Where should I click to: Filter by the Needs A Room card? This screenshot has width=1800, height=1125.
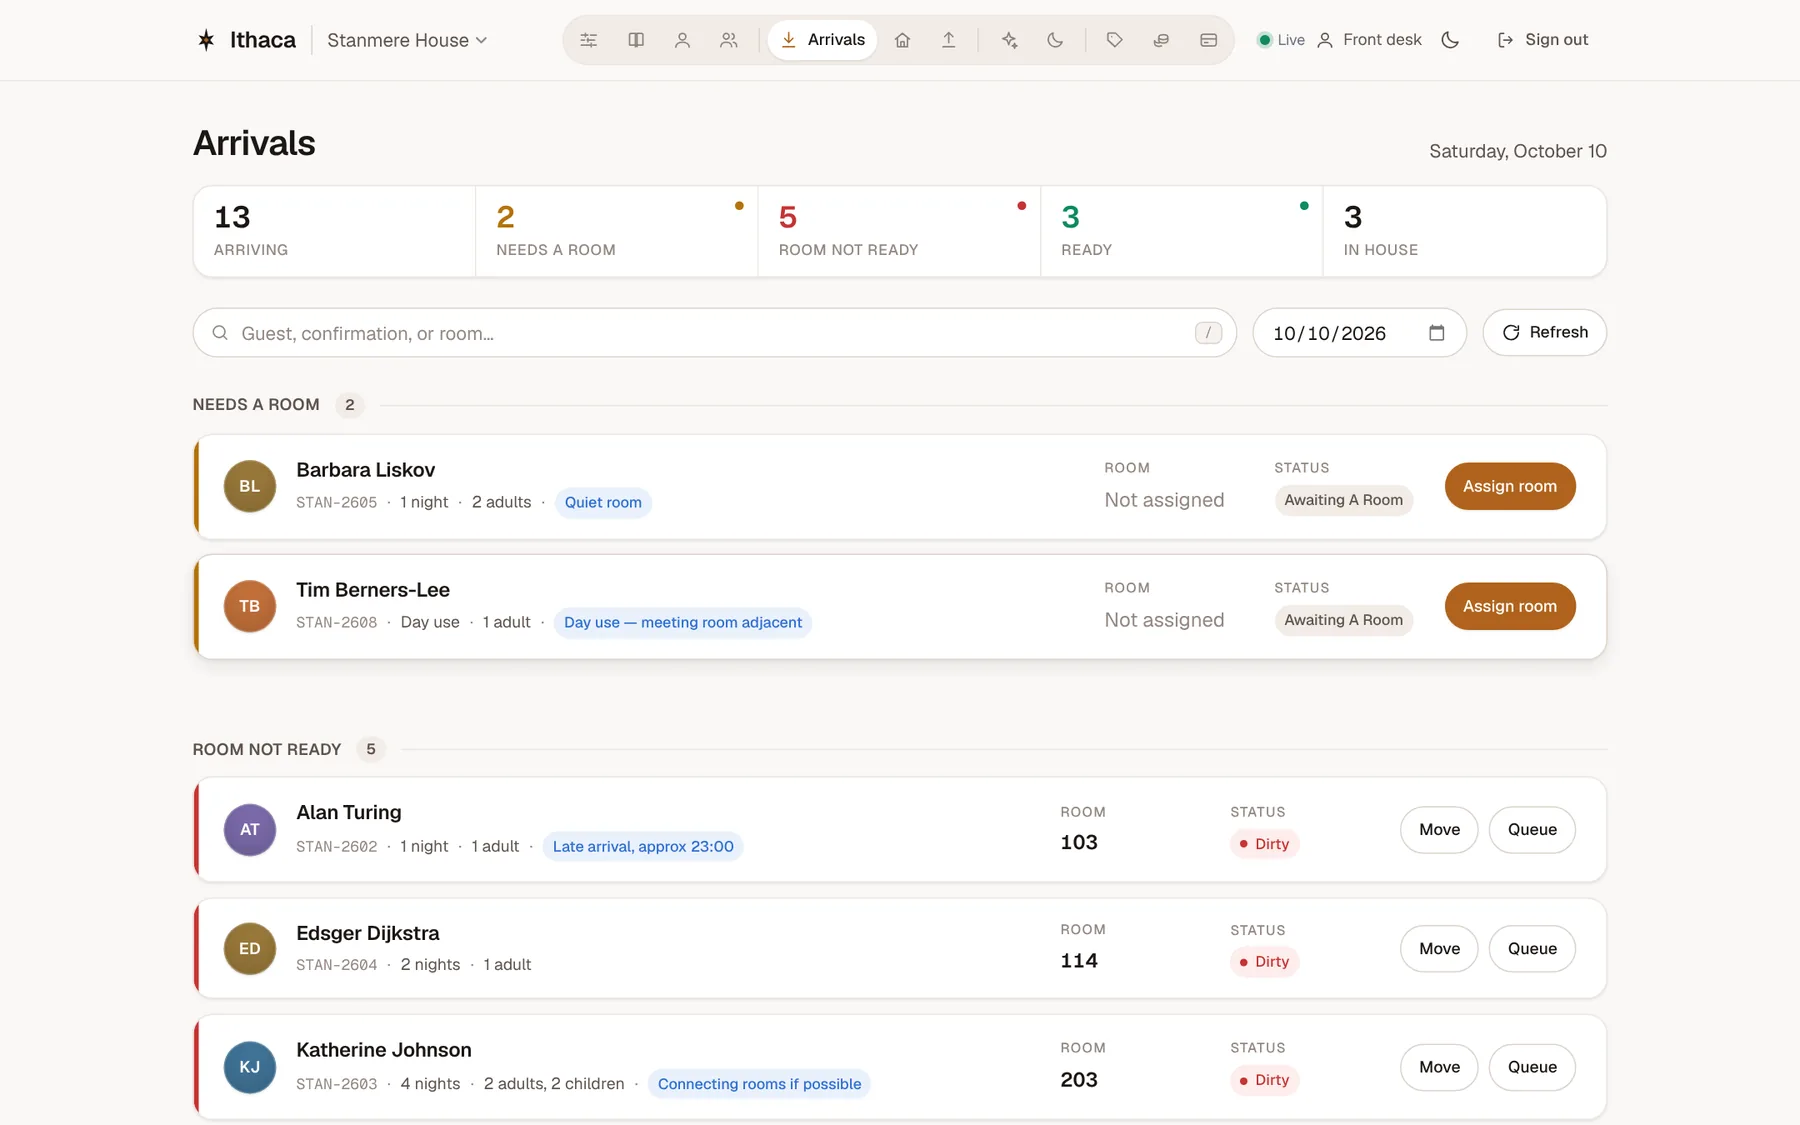(616, 231)
